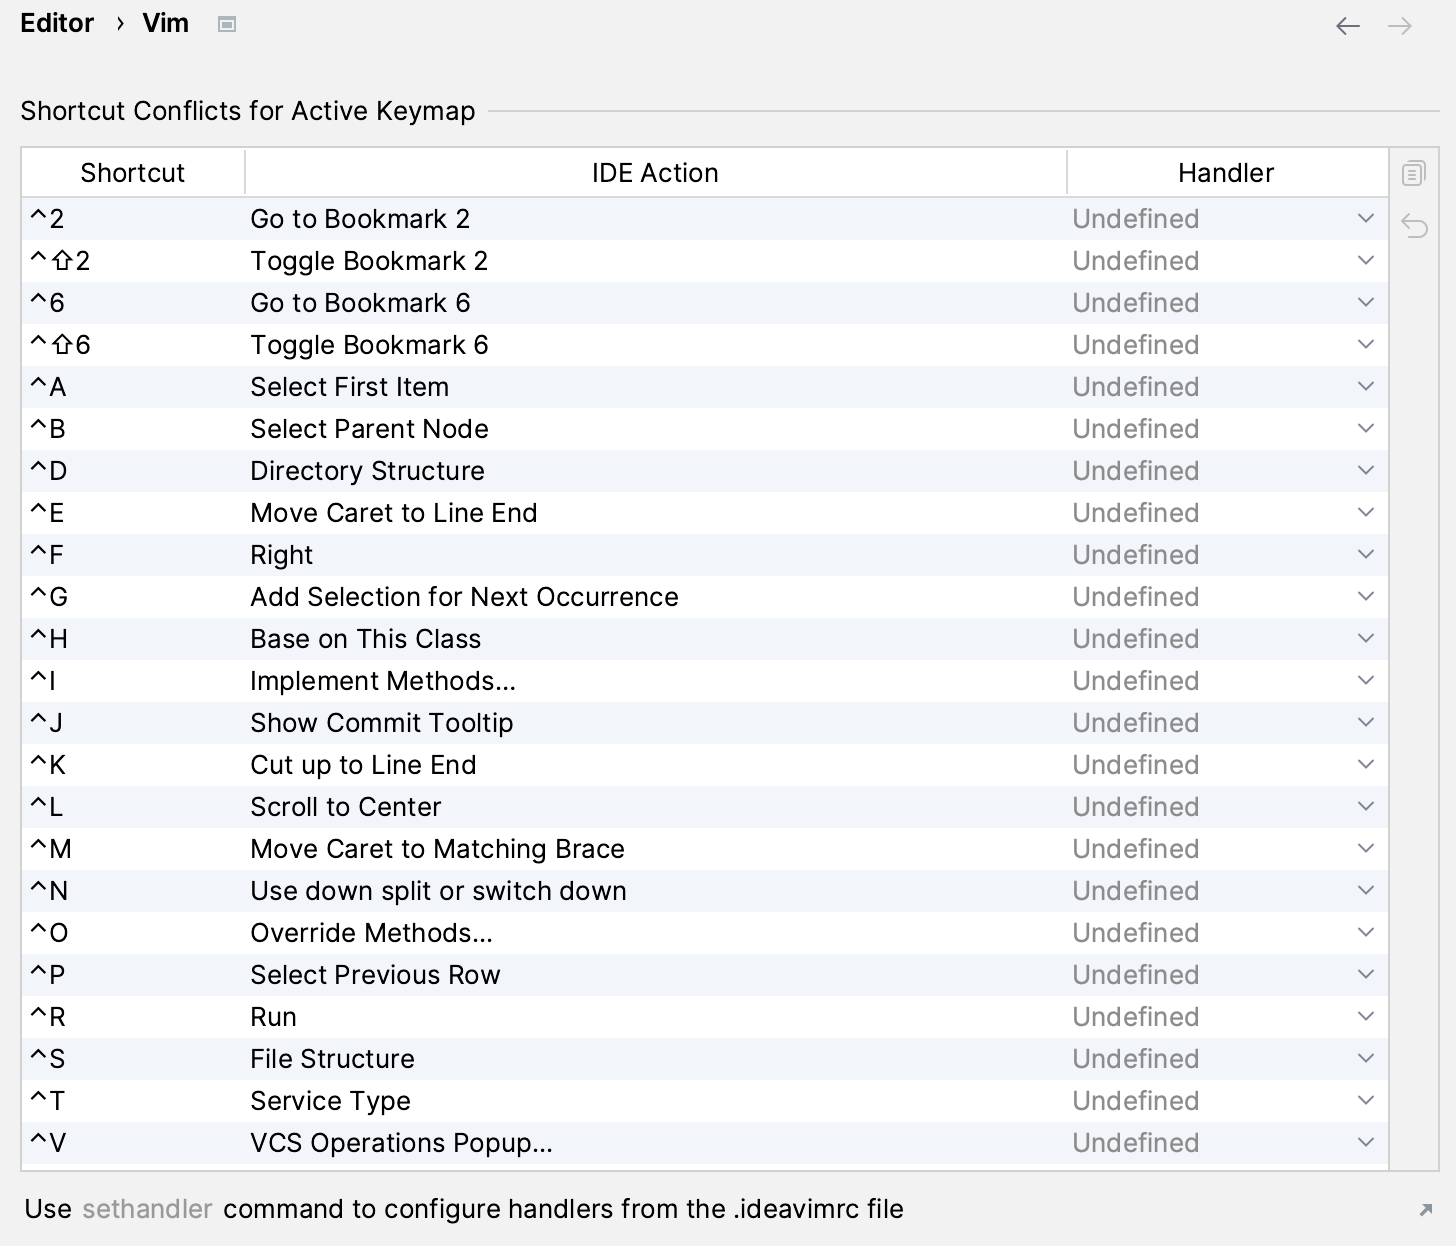1456x1246 pixels.
Task: Expand Handler dropdown for Directory Structure
Action: (1365, 471)
